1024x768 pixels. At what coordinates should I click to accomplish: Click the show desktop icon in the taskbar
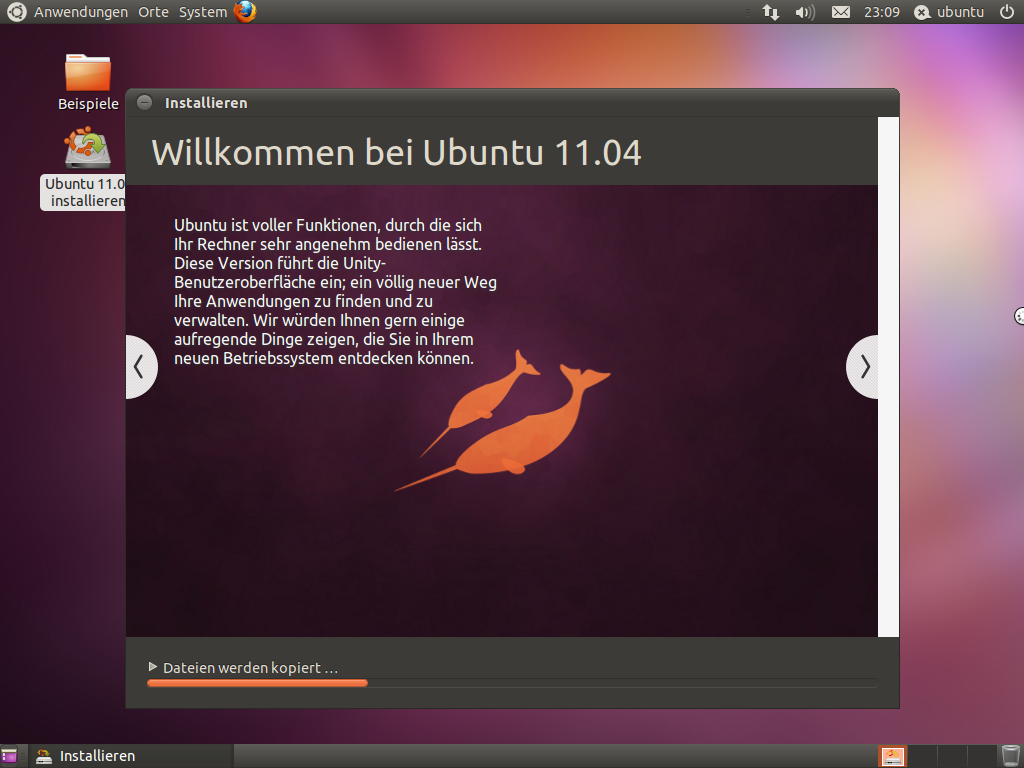[11, 756]
